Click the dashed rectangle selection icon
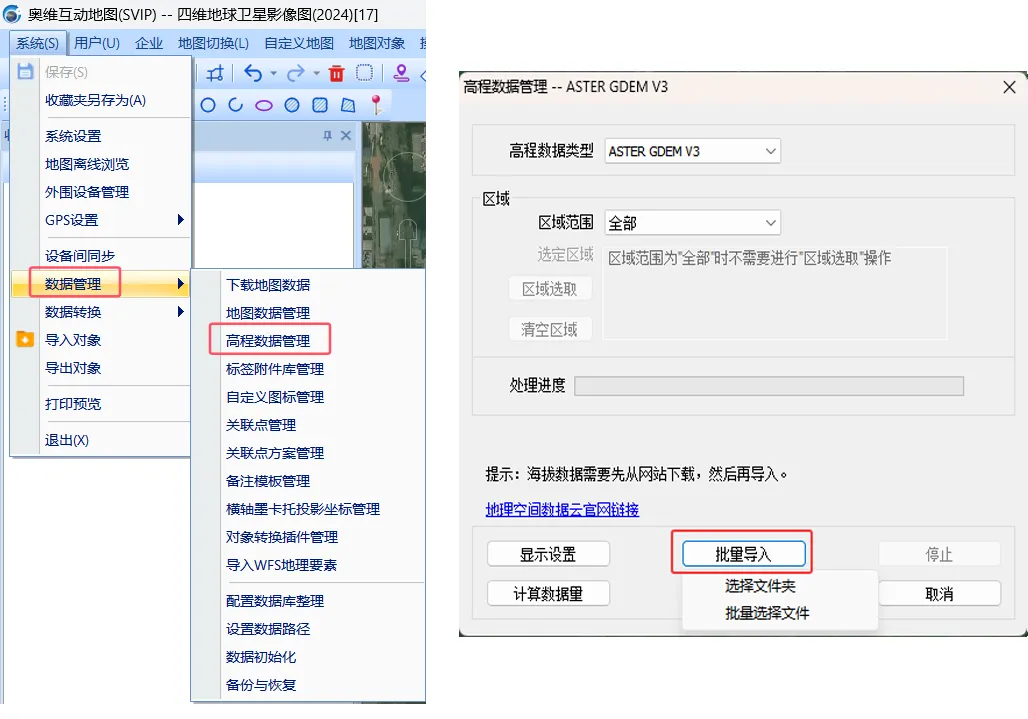 (365, 73)
